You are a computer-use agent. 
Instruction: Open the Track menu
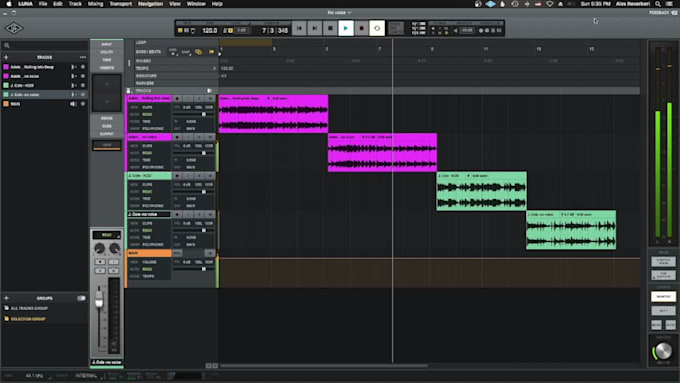coord(75,4)
